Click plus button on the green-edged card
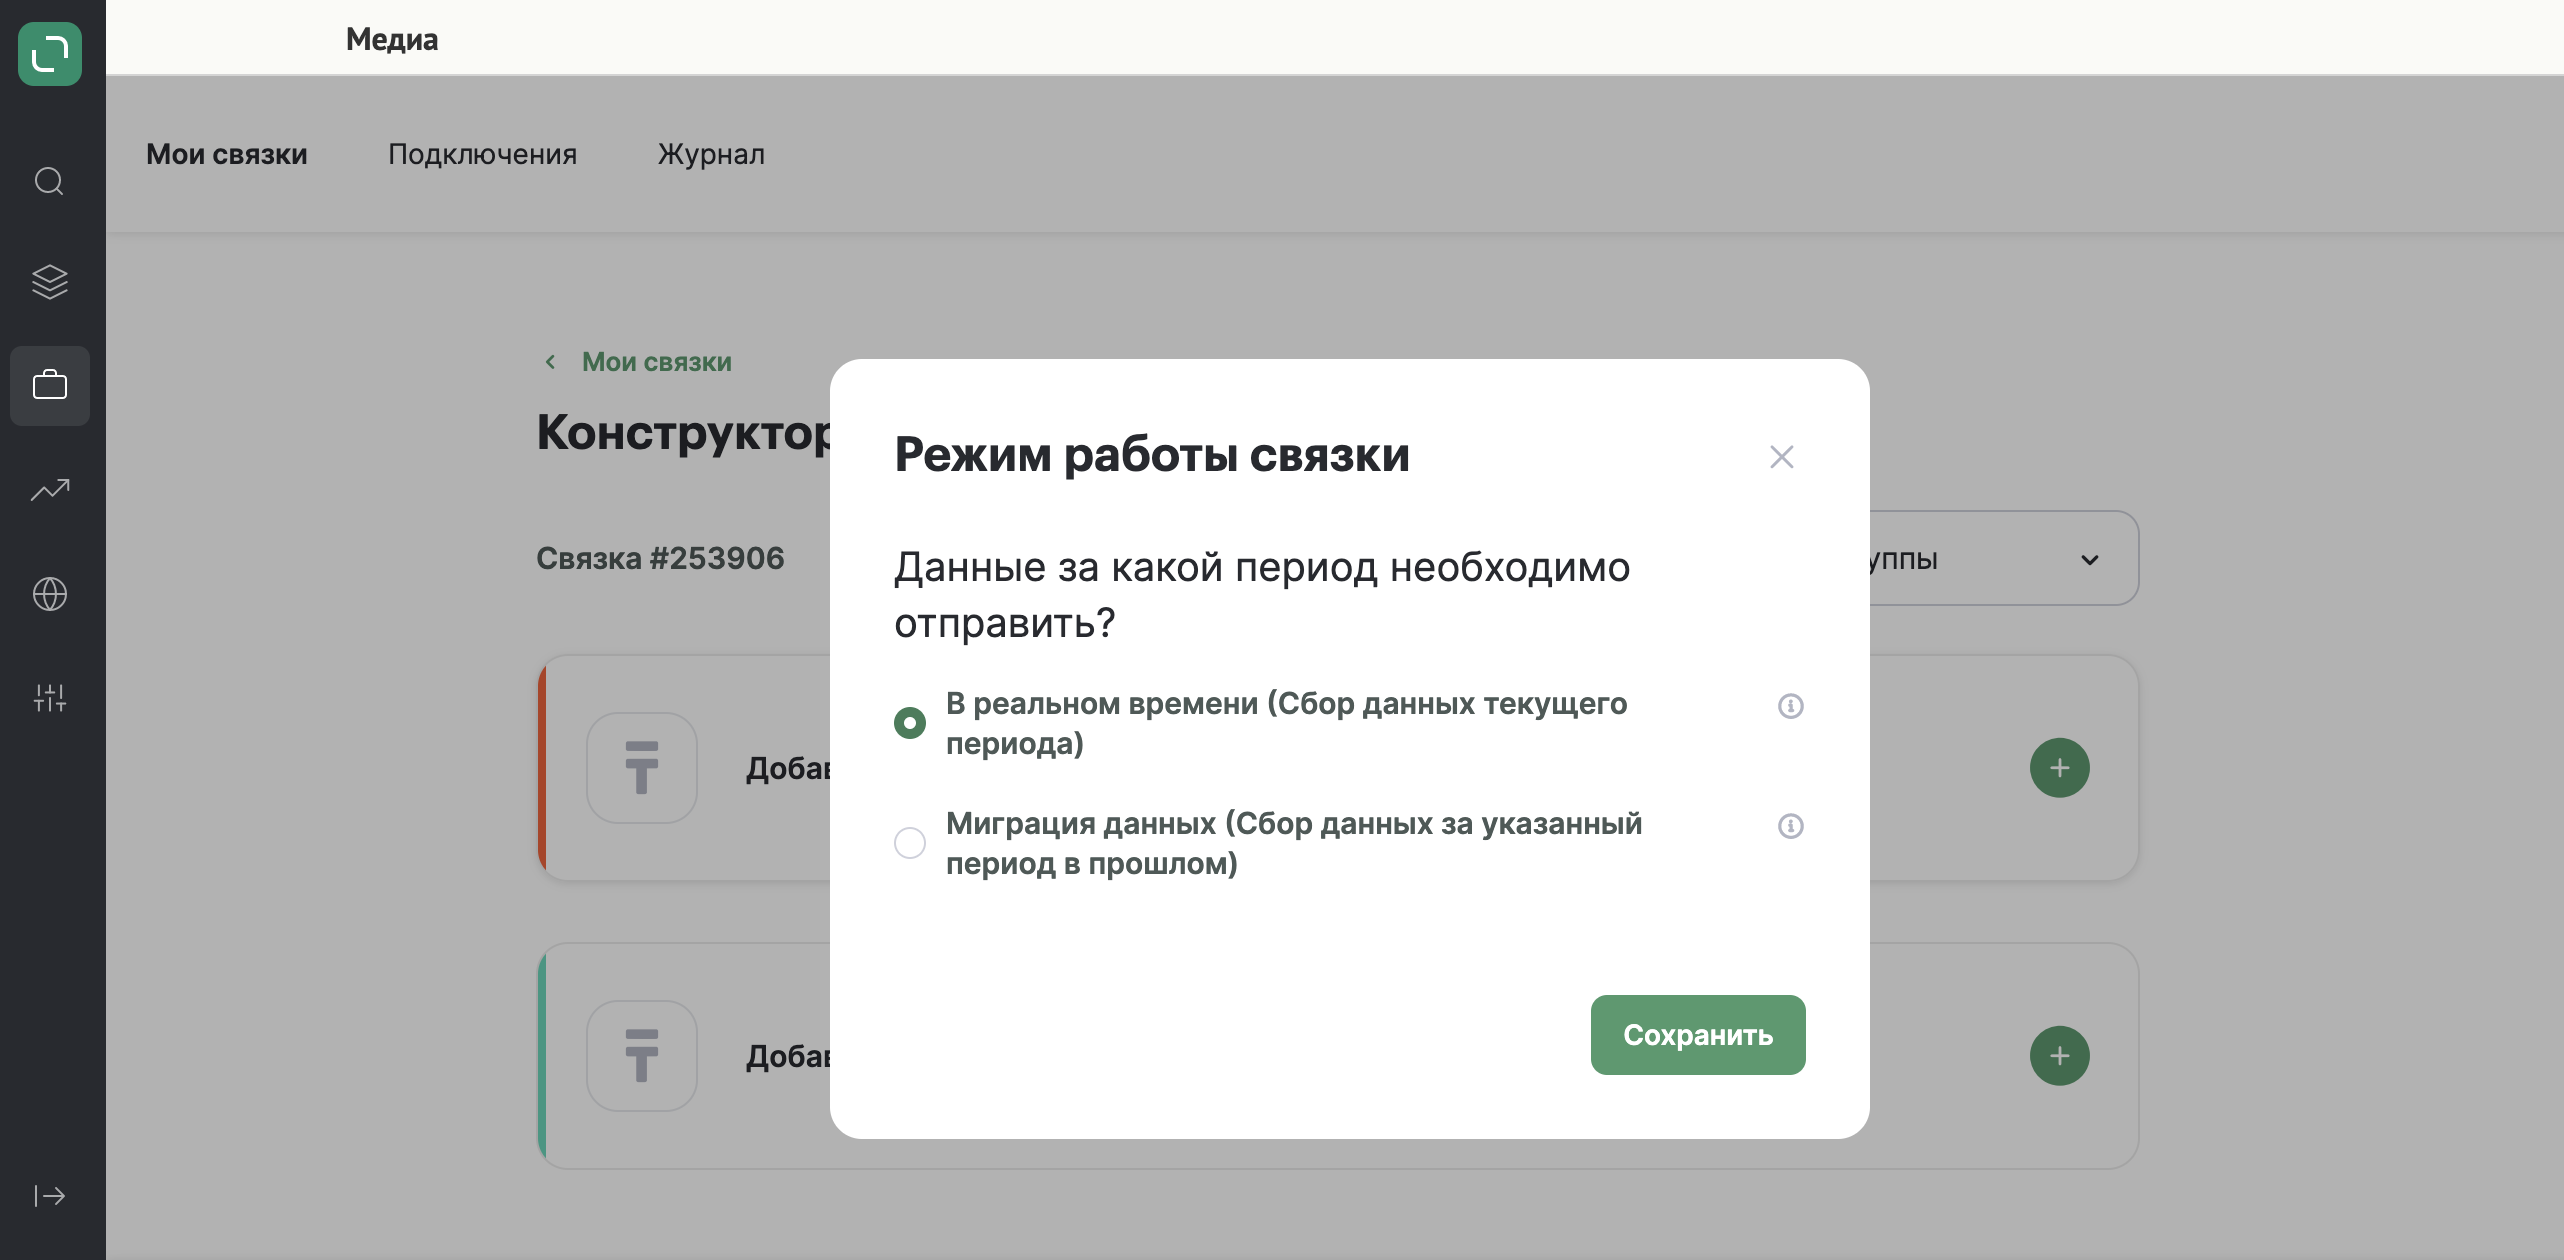 click(x=2060, y=1056)
